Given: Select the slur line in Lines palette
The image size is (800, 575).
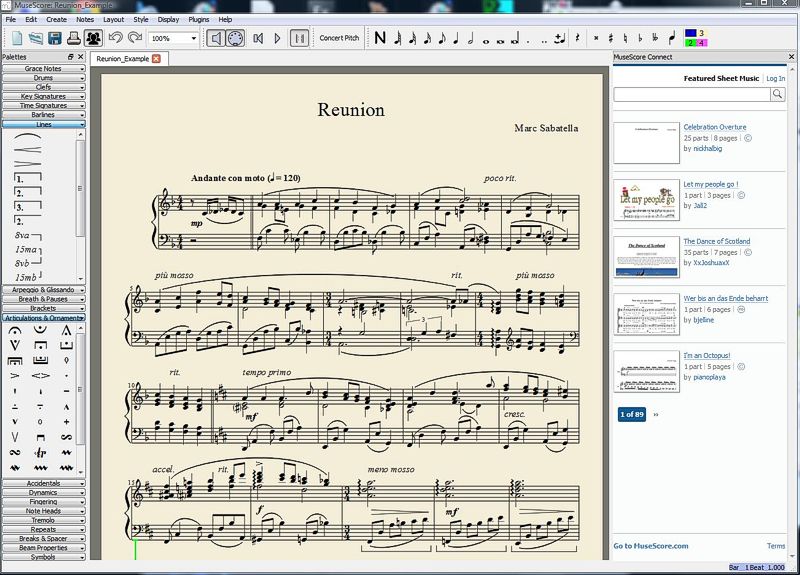Looking at the screenshot, I should pos(28,137).
